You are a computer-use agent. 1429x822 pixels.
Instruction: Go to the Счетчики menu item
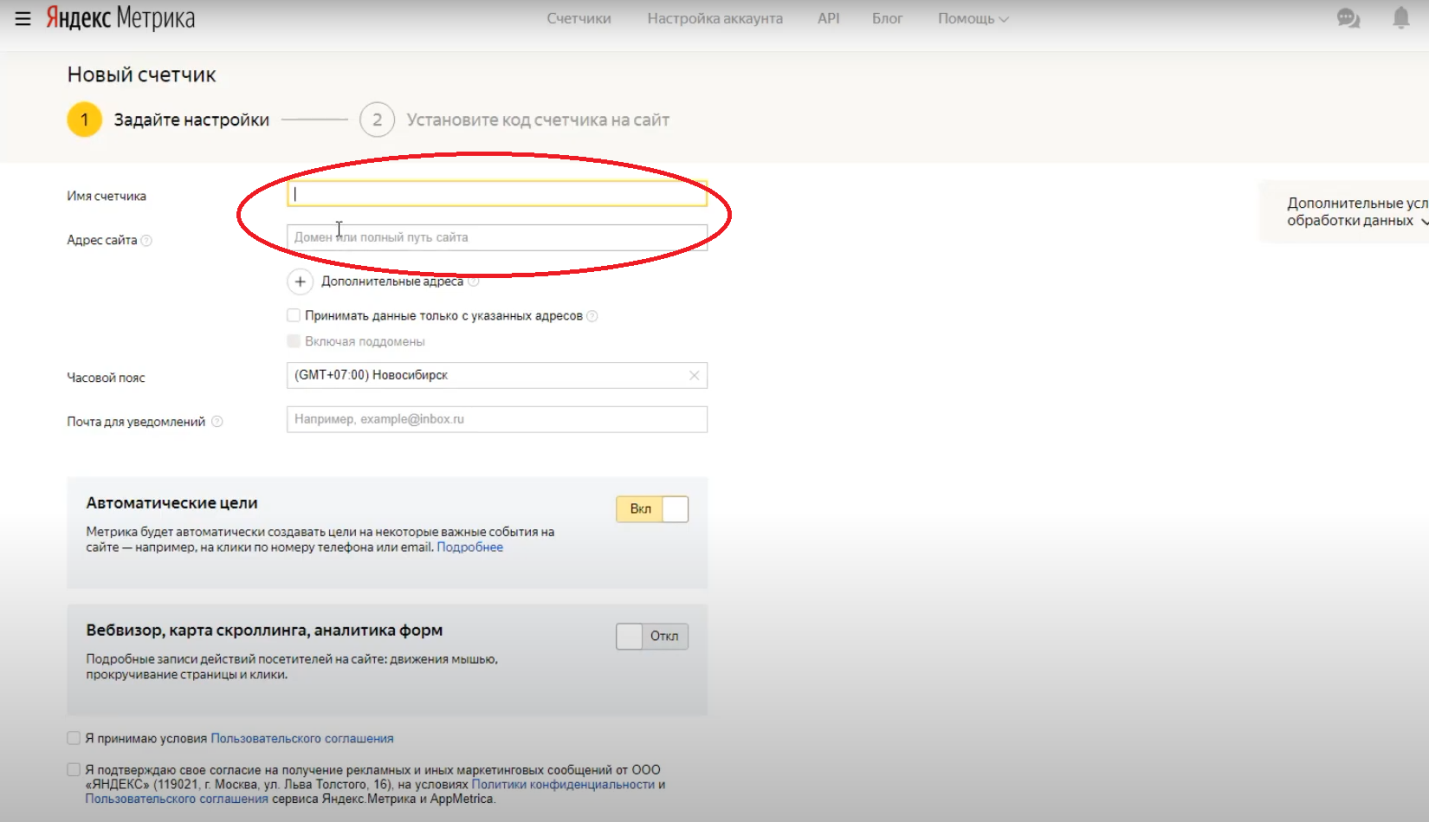click(578, 19)
